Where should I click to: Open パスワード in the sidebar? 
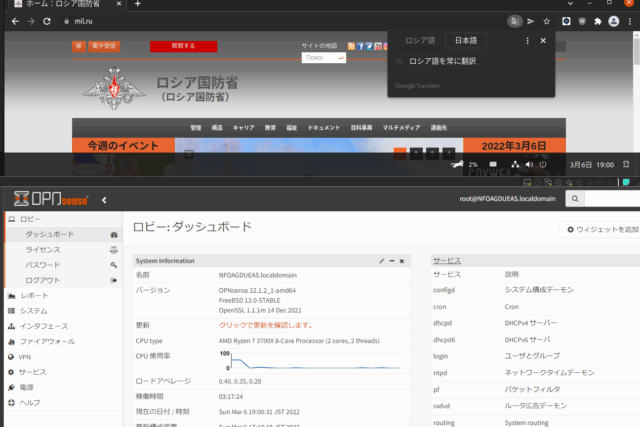[x=63, y=265]
